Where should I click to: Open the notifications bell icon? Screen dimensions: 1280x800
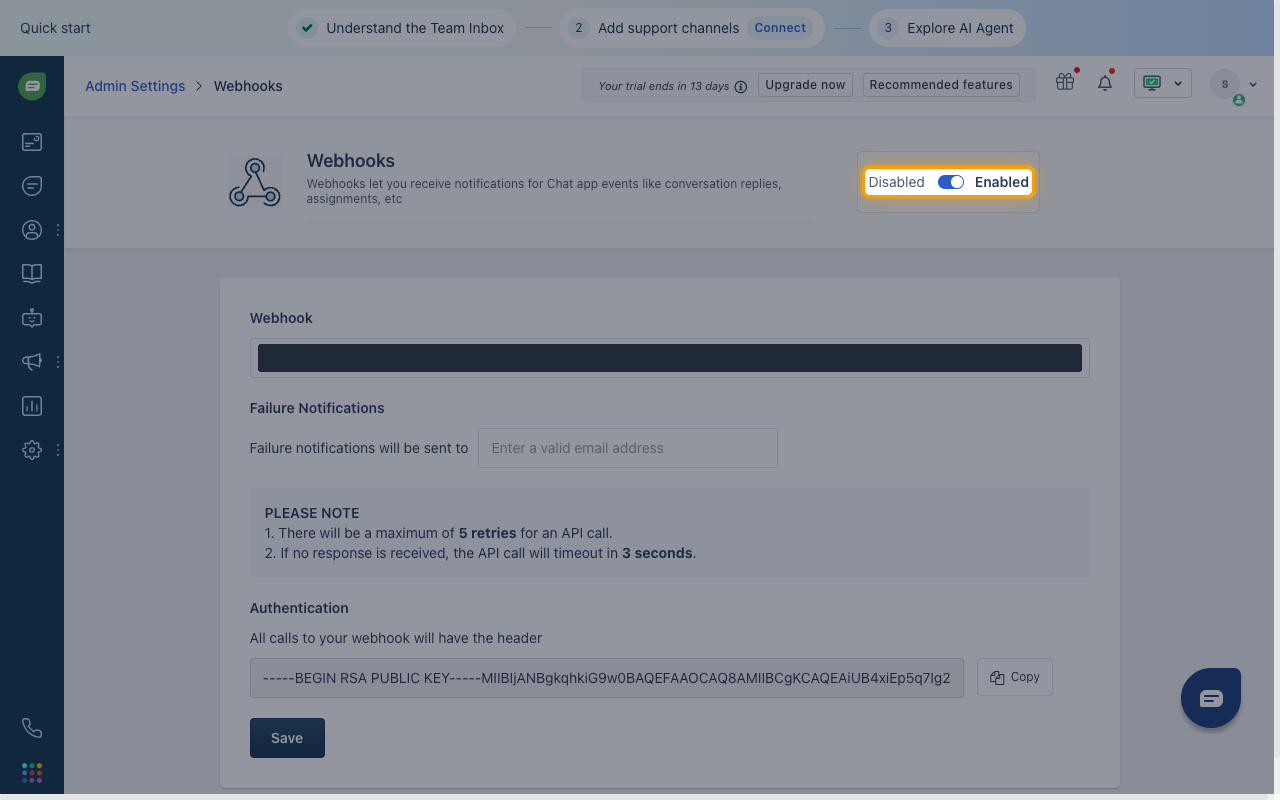pyautogui.click(x=1105, y=84)
